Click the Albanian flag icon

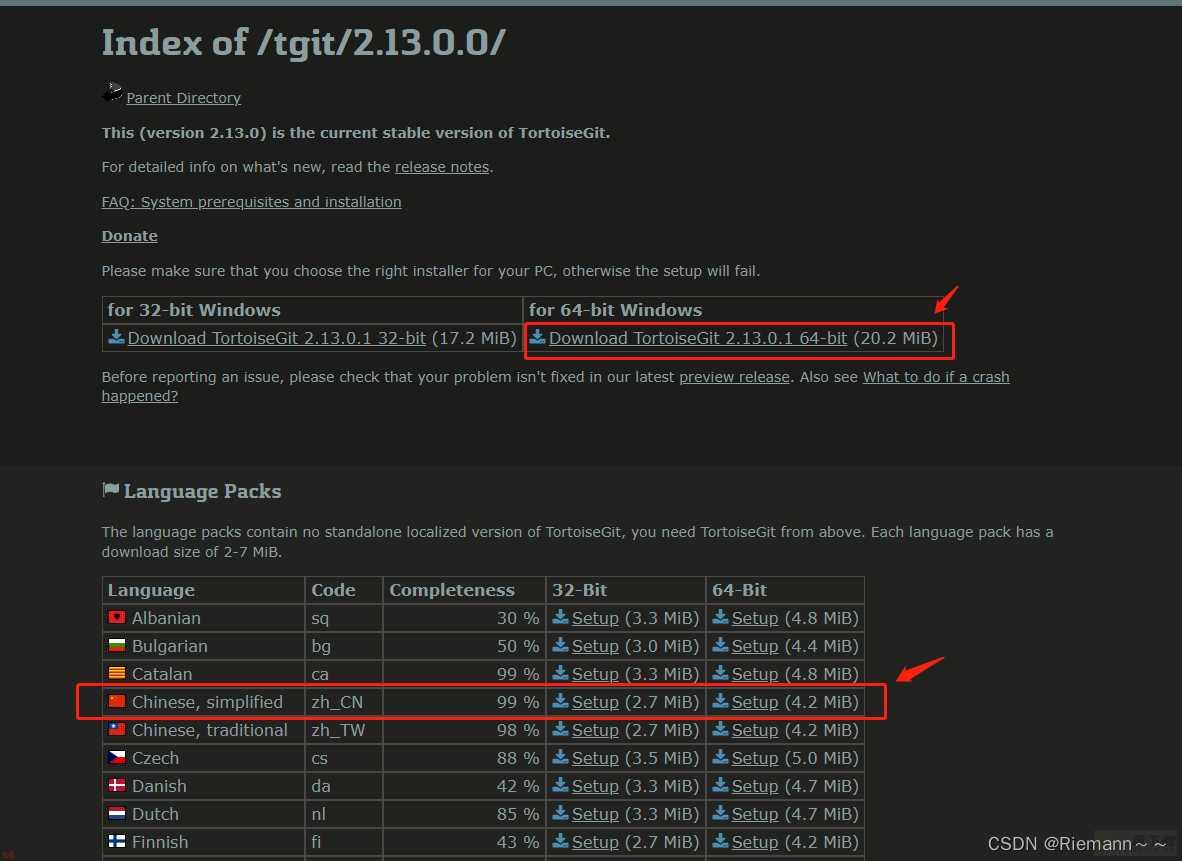pyautogui.click(x=117, y=617)
